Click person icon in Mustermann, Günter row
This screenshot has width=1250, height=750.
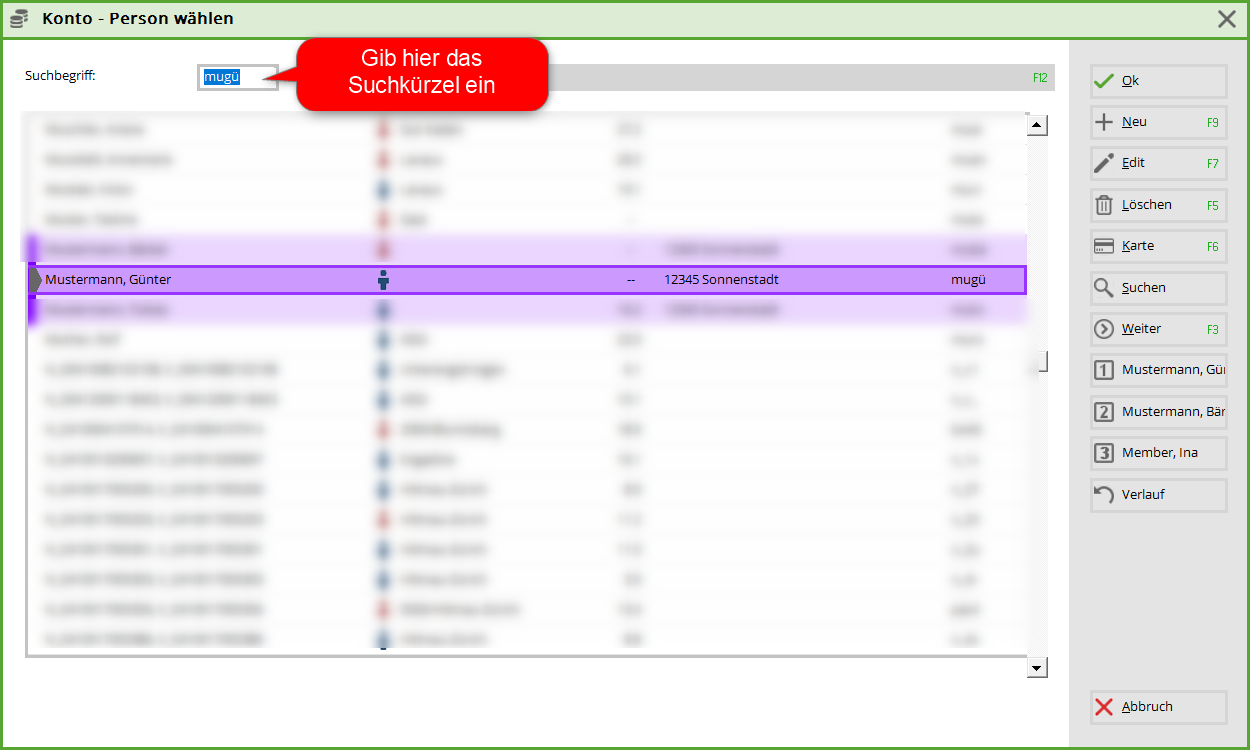383,280
